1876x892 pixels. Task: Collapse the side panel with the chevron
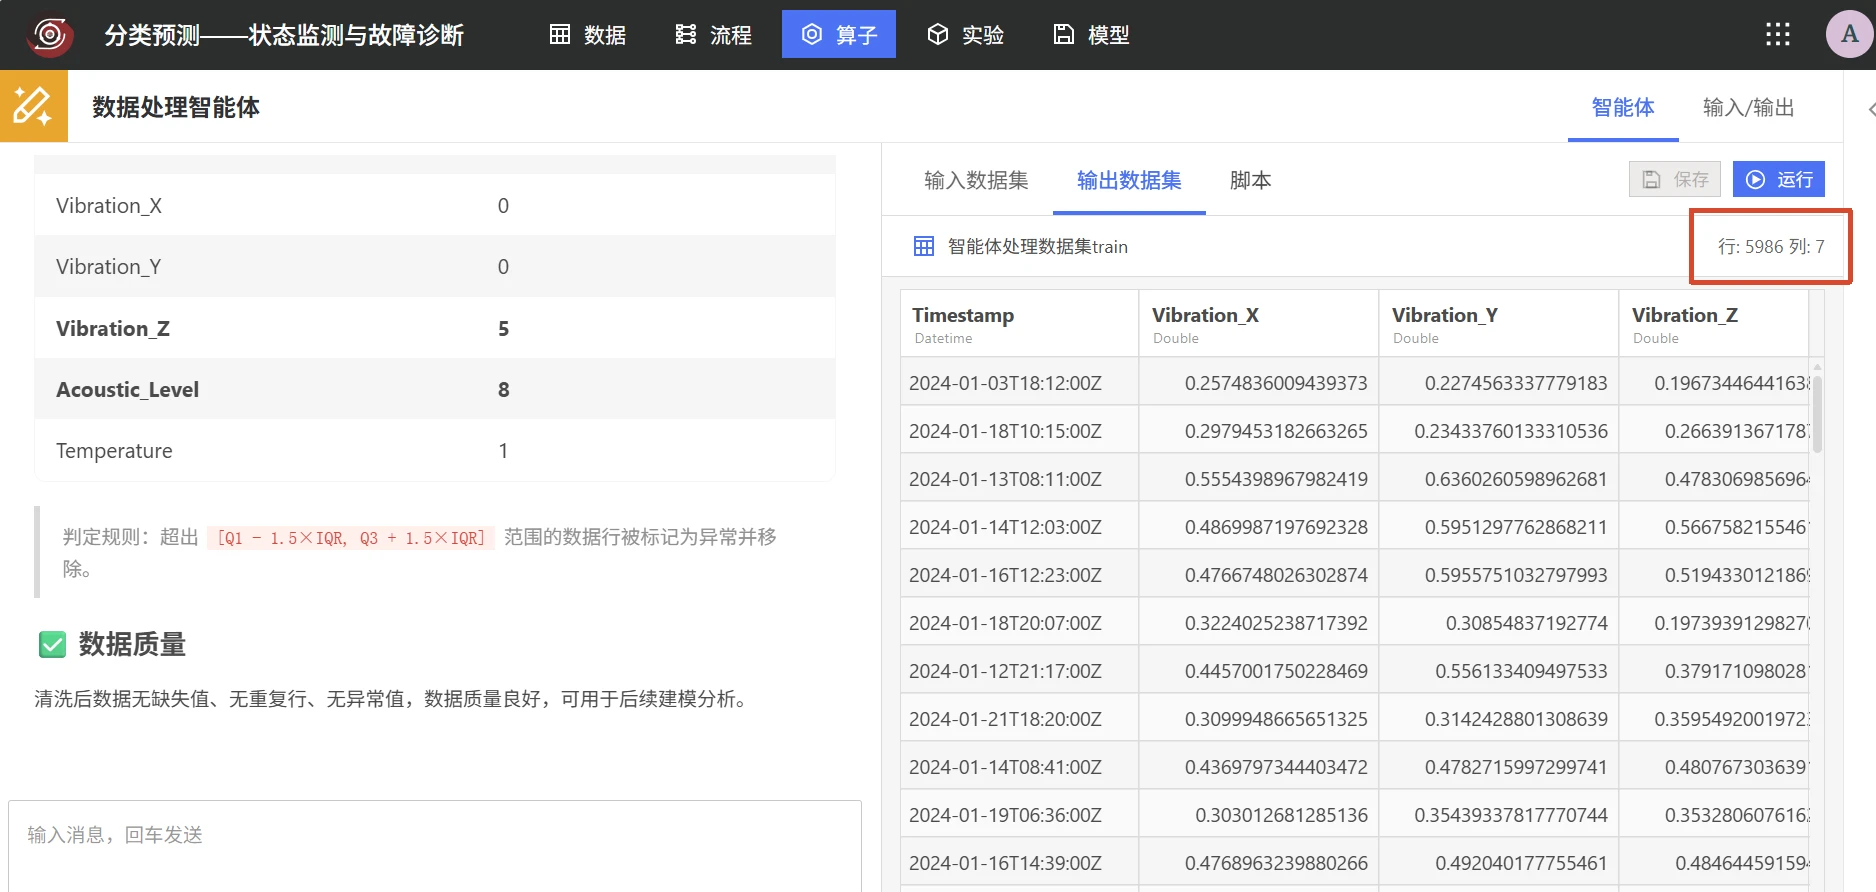pyautogui.click(x=1870, y=108)
